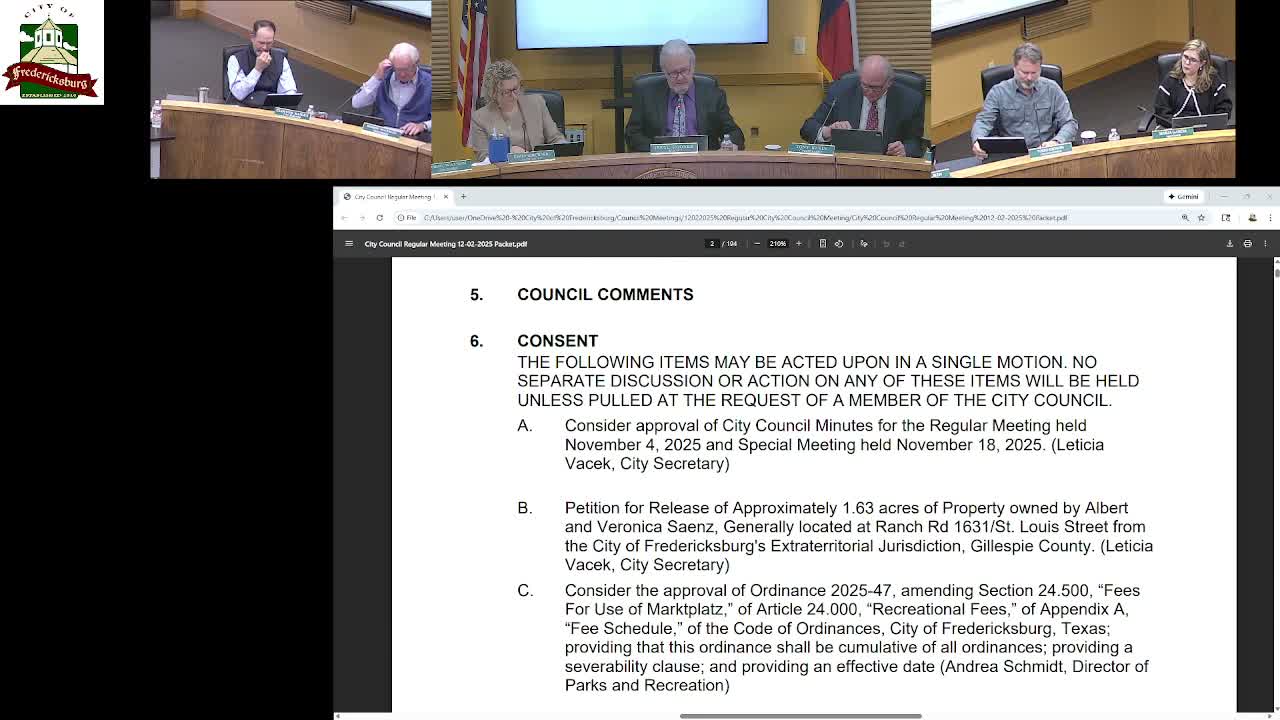
Task: Open the Chrome three-dot menu
Action: (x=1270, y=217)
